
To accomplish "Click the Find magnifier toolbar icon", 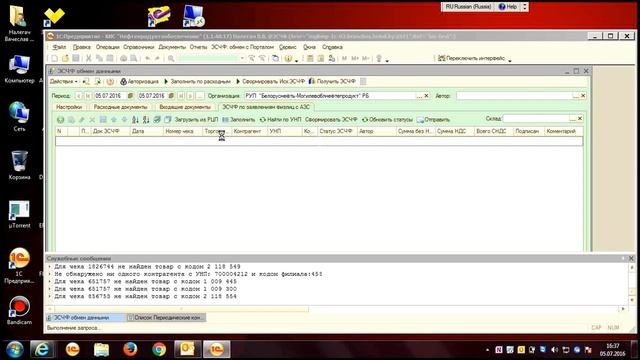I will coord(171,58).
